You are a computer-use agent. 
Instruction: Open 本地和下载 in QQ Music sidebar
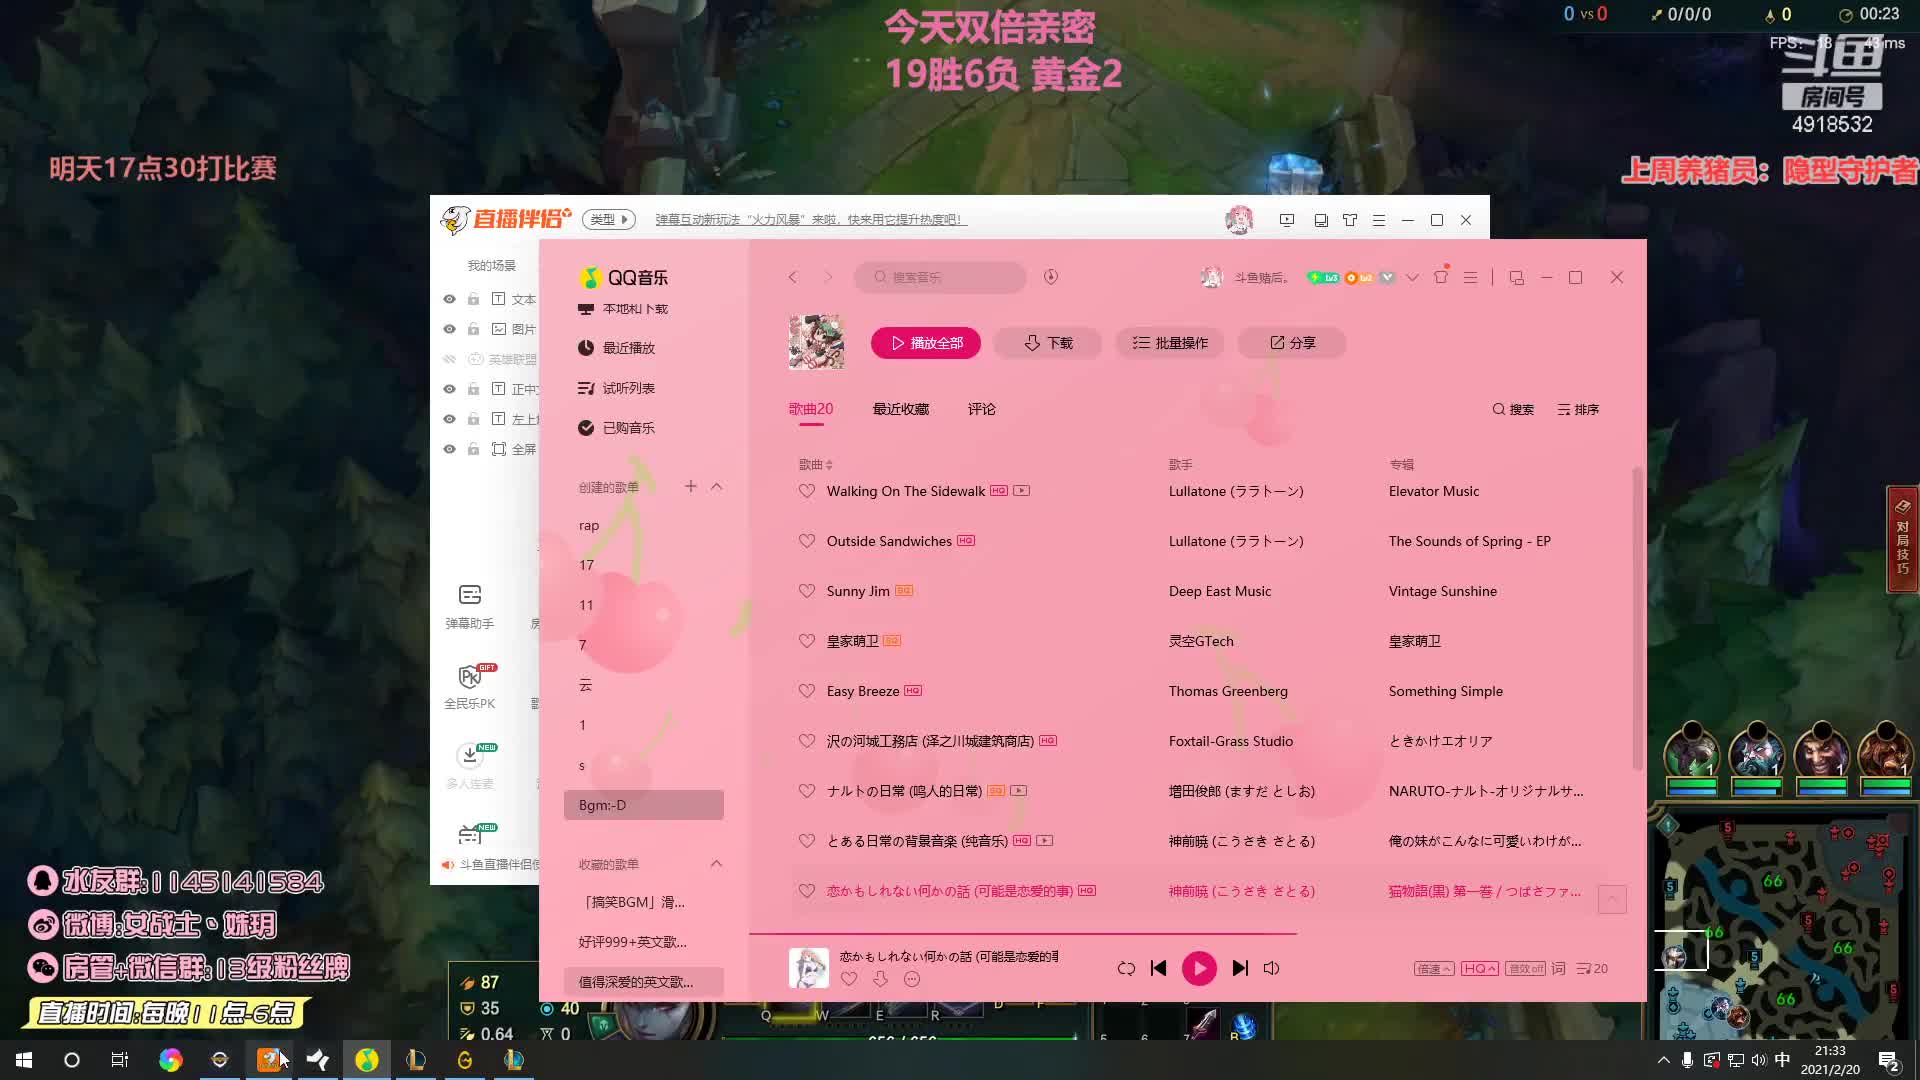pyautogui.click(x=623, y=309)
